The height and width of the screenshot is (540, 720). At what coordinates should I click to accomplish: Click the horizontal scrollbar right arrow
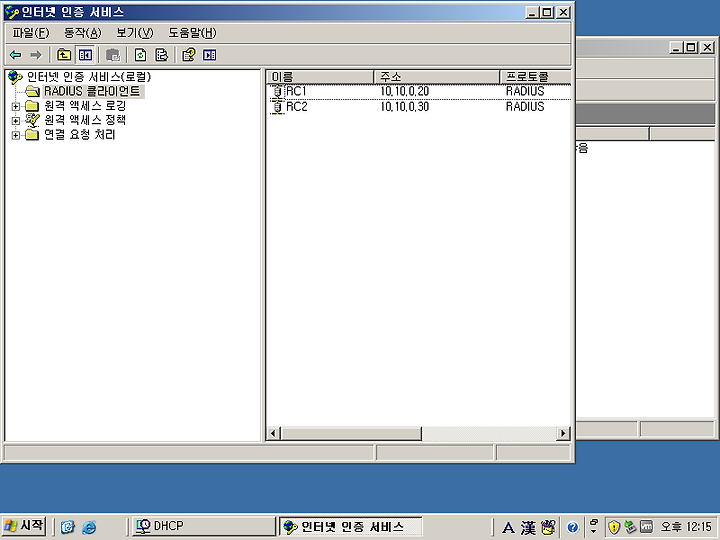(563, 433)
